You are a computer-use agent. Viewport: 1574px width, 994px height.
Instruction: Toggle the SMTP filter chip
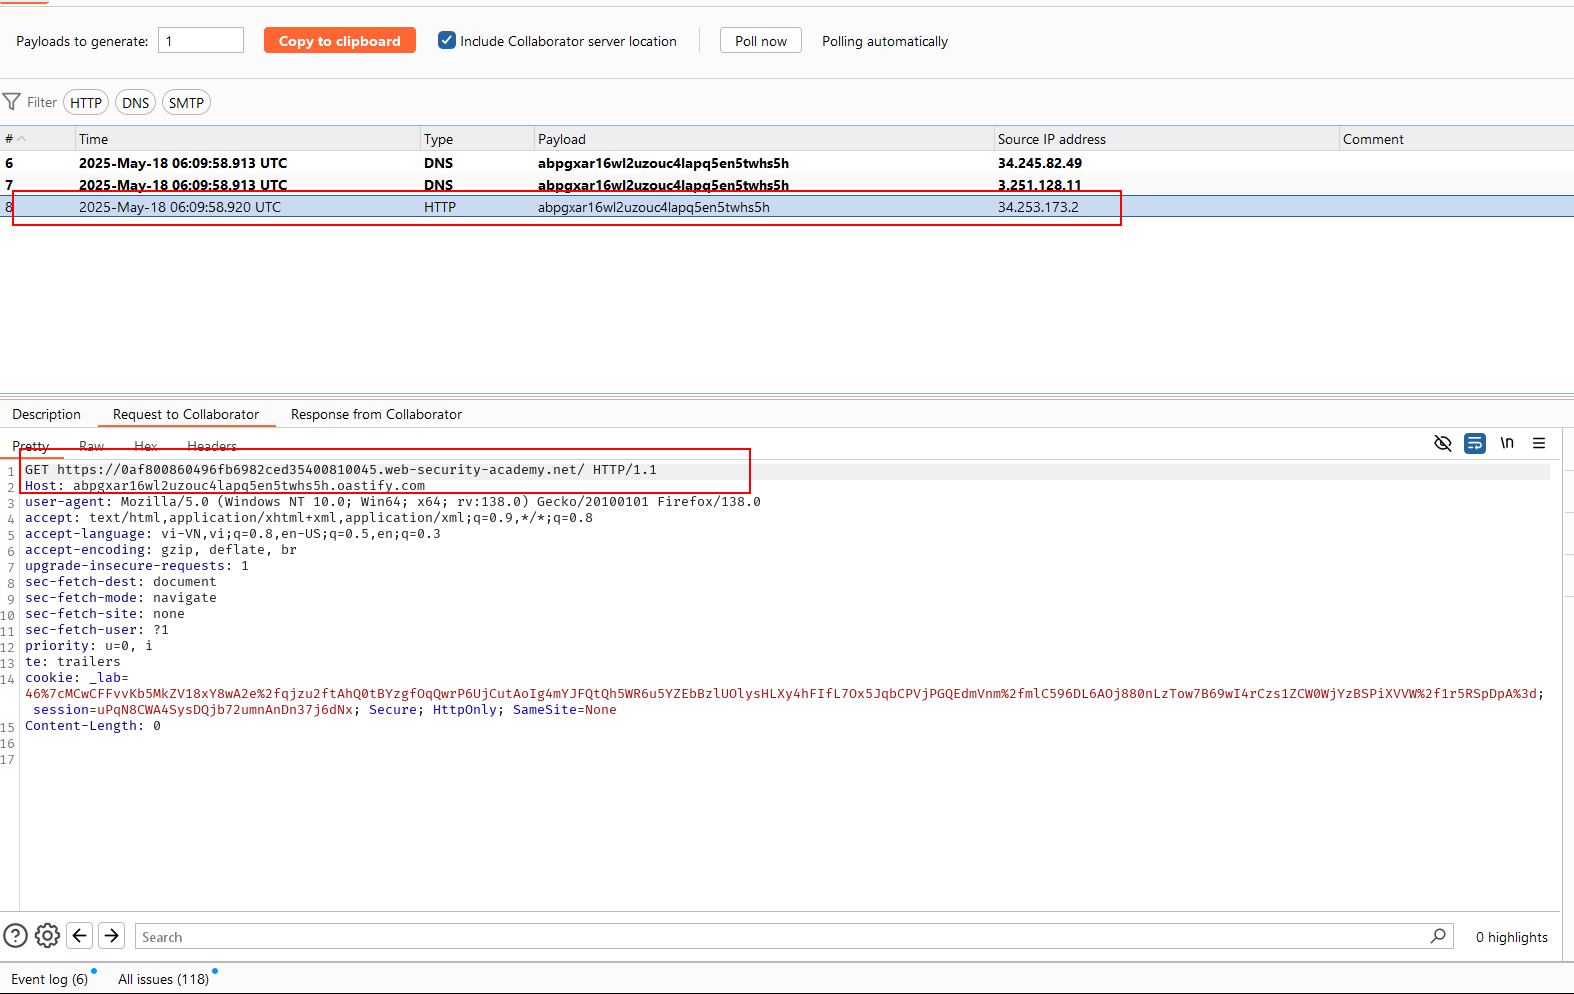186,103
